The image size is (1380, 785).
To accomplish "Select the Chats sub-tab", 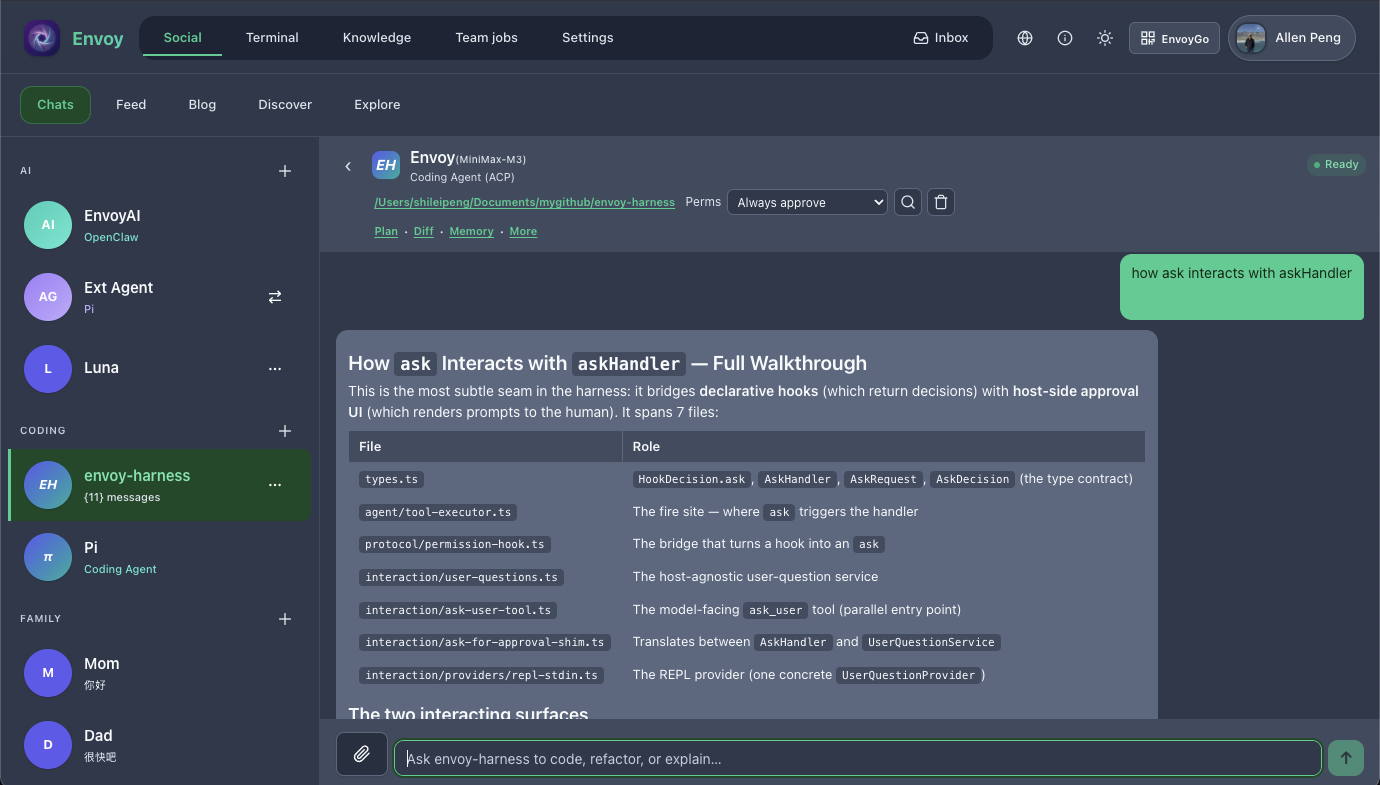I will pyautogui.click(x=55, y=105).
